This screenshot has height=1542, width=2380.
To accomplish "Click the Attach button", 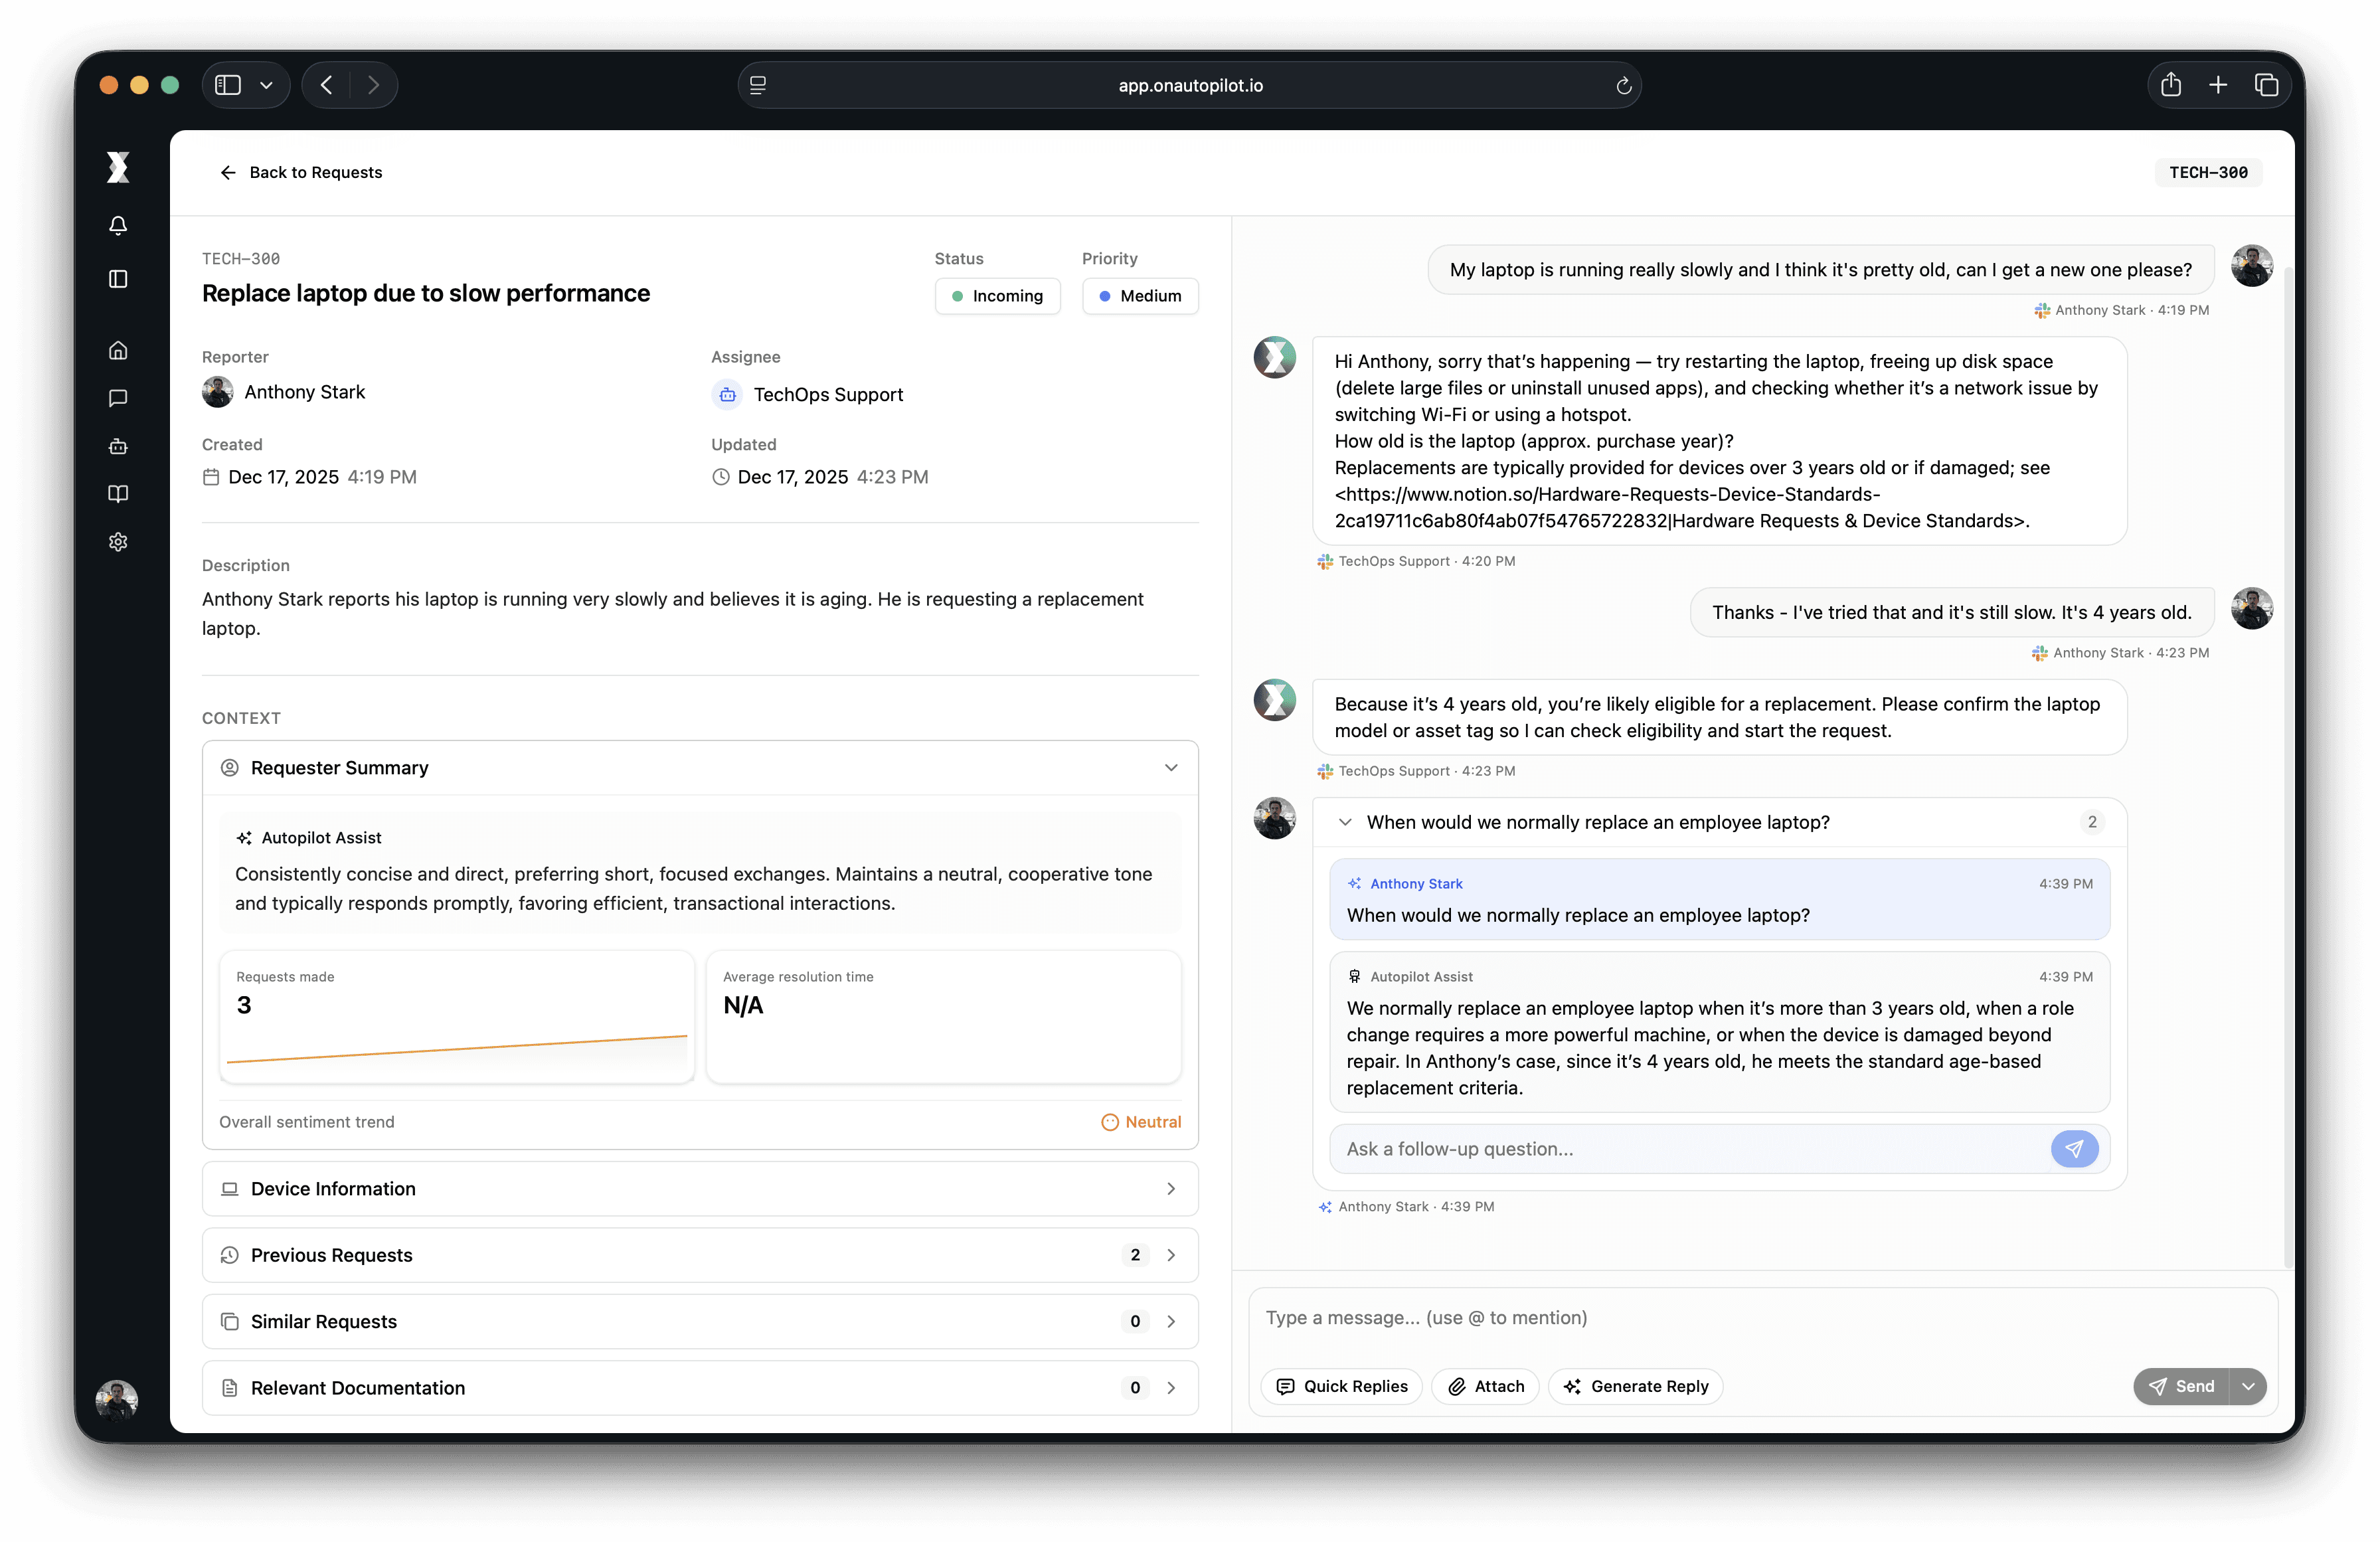I will click(1486, 1386).
